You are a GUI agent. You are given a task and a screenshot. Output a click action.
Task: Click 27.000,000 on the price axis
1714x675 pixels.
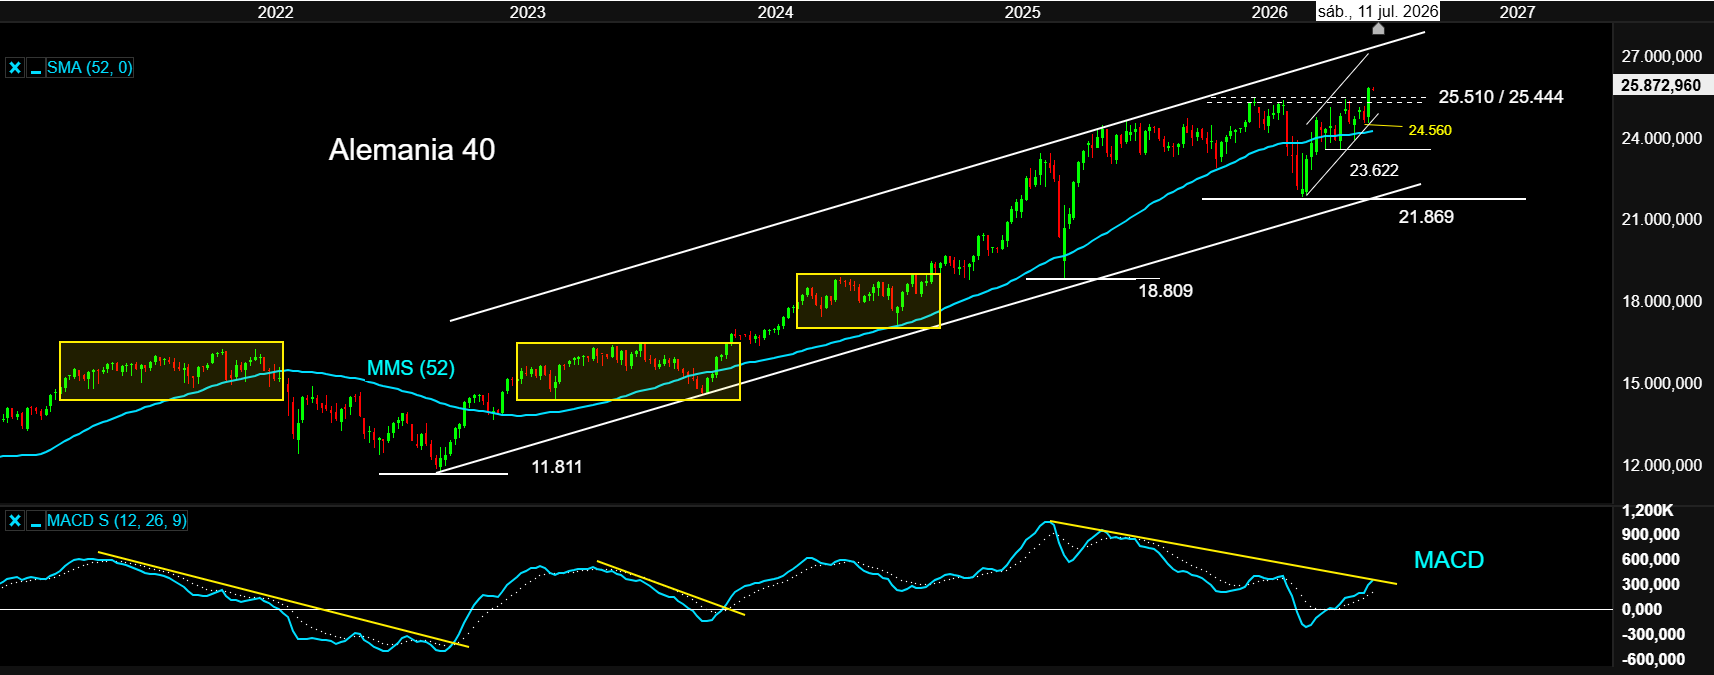[x=1661, y=57]
